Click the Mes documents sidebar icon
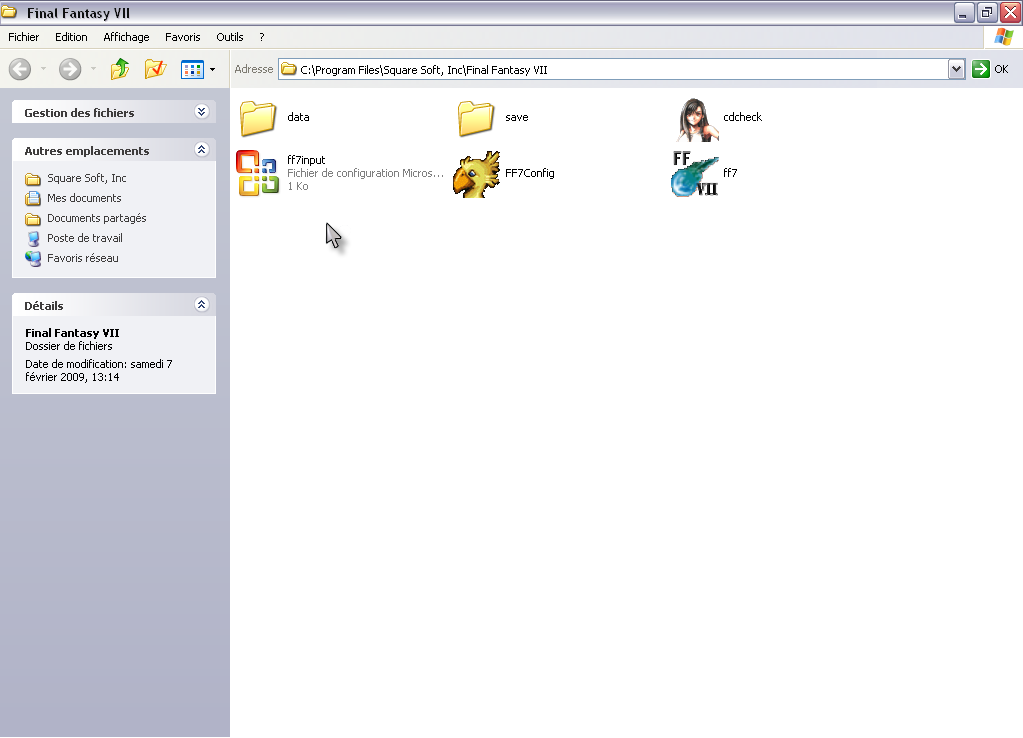 pos(33,198)
